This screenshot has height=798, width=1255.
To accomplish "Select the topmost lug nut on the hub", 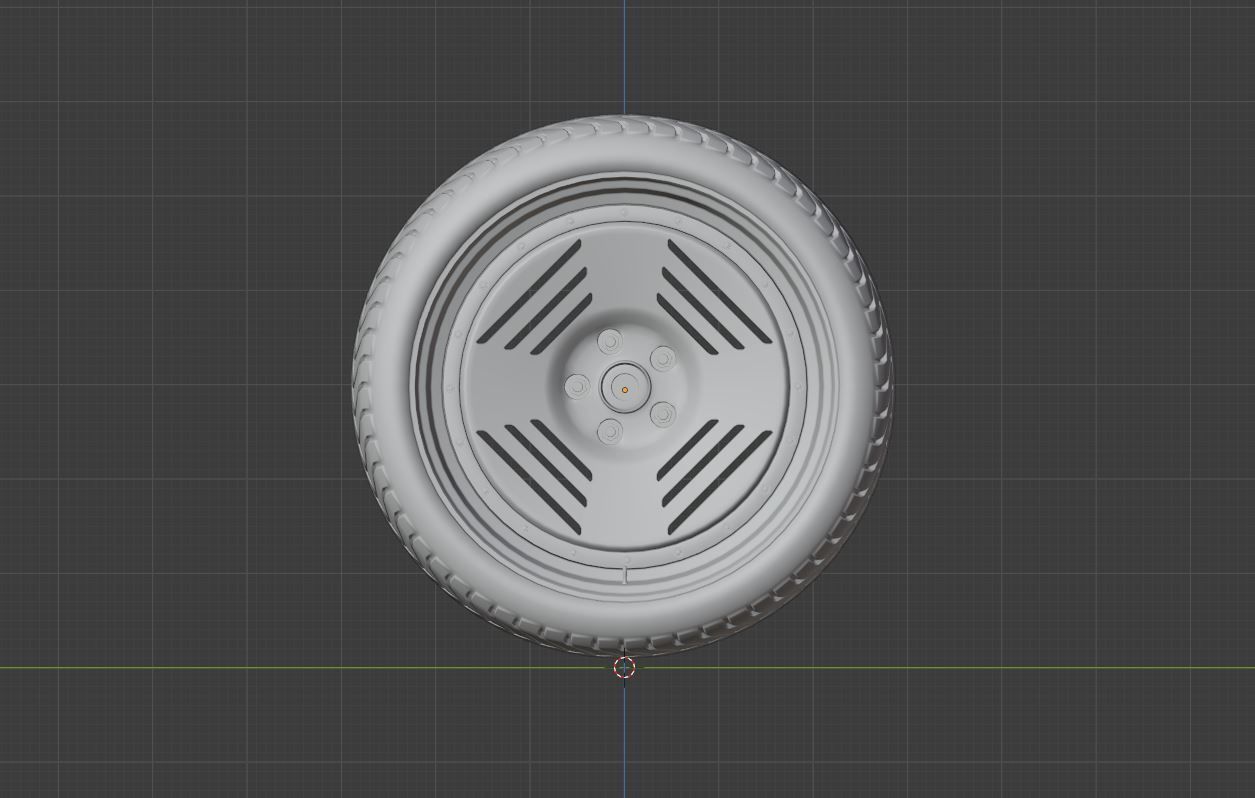I will point(610,343).
